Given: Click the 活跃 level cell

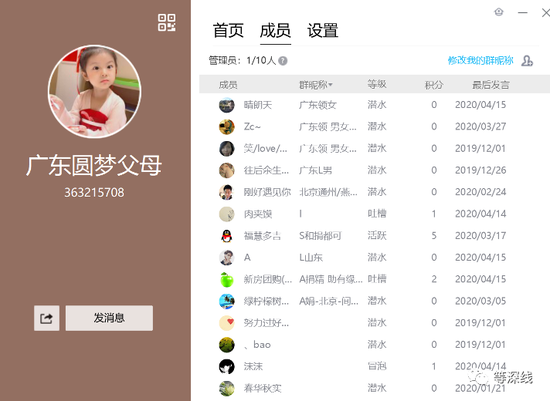Looking at the screenshot, I should click(x=377, y=235).
